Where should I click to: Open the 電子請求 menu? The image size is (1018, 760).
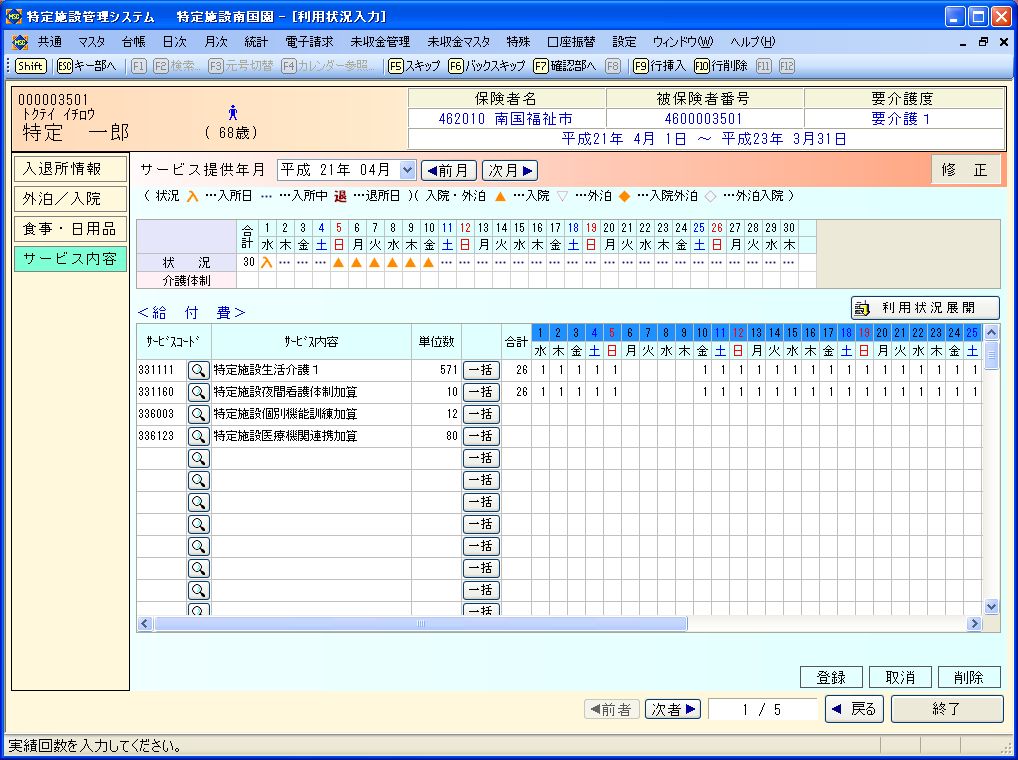[x=309, y=42]
